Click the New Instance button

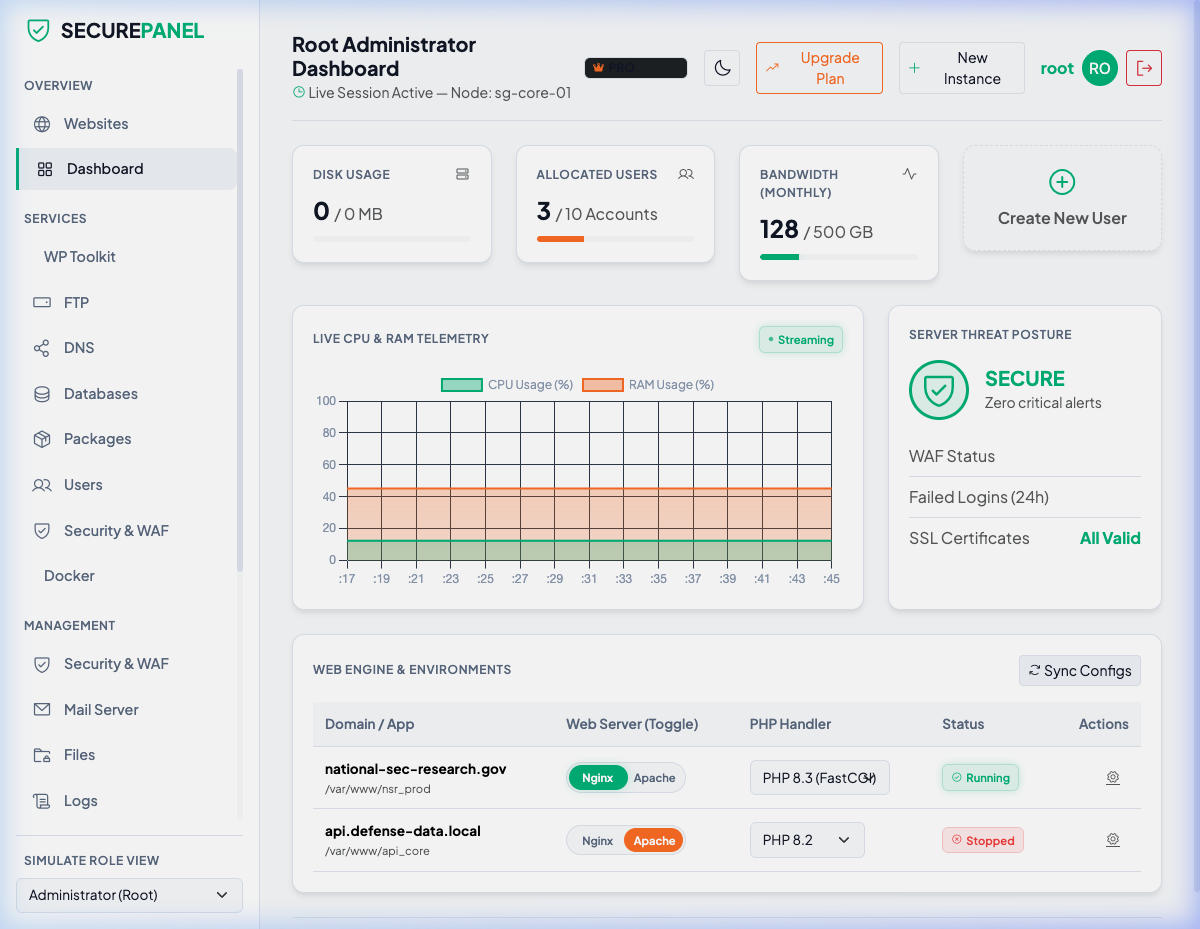point(962,68)
